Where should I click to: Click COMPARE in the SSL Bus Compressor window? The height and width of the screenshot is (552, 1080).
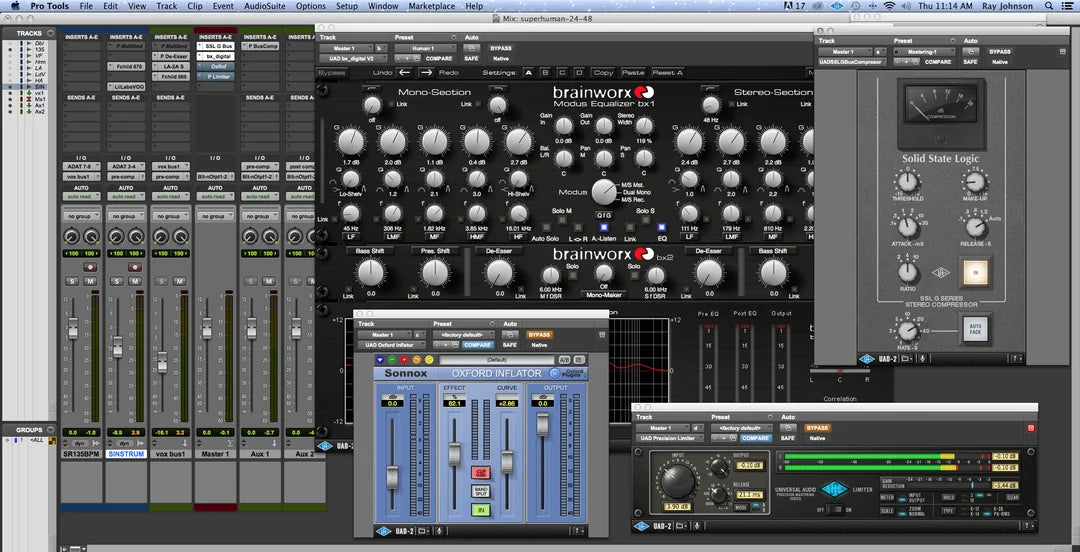click(938, 62)
